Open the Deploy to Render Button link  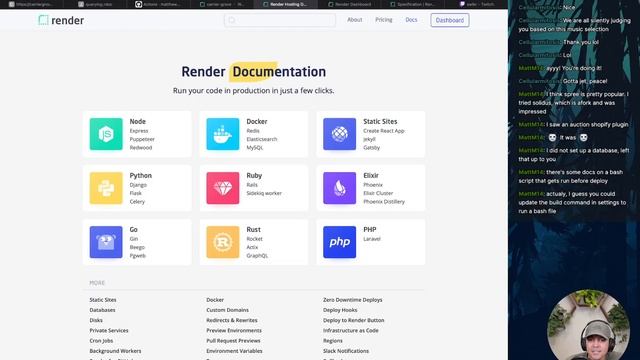point(353,320)
